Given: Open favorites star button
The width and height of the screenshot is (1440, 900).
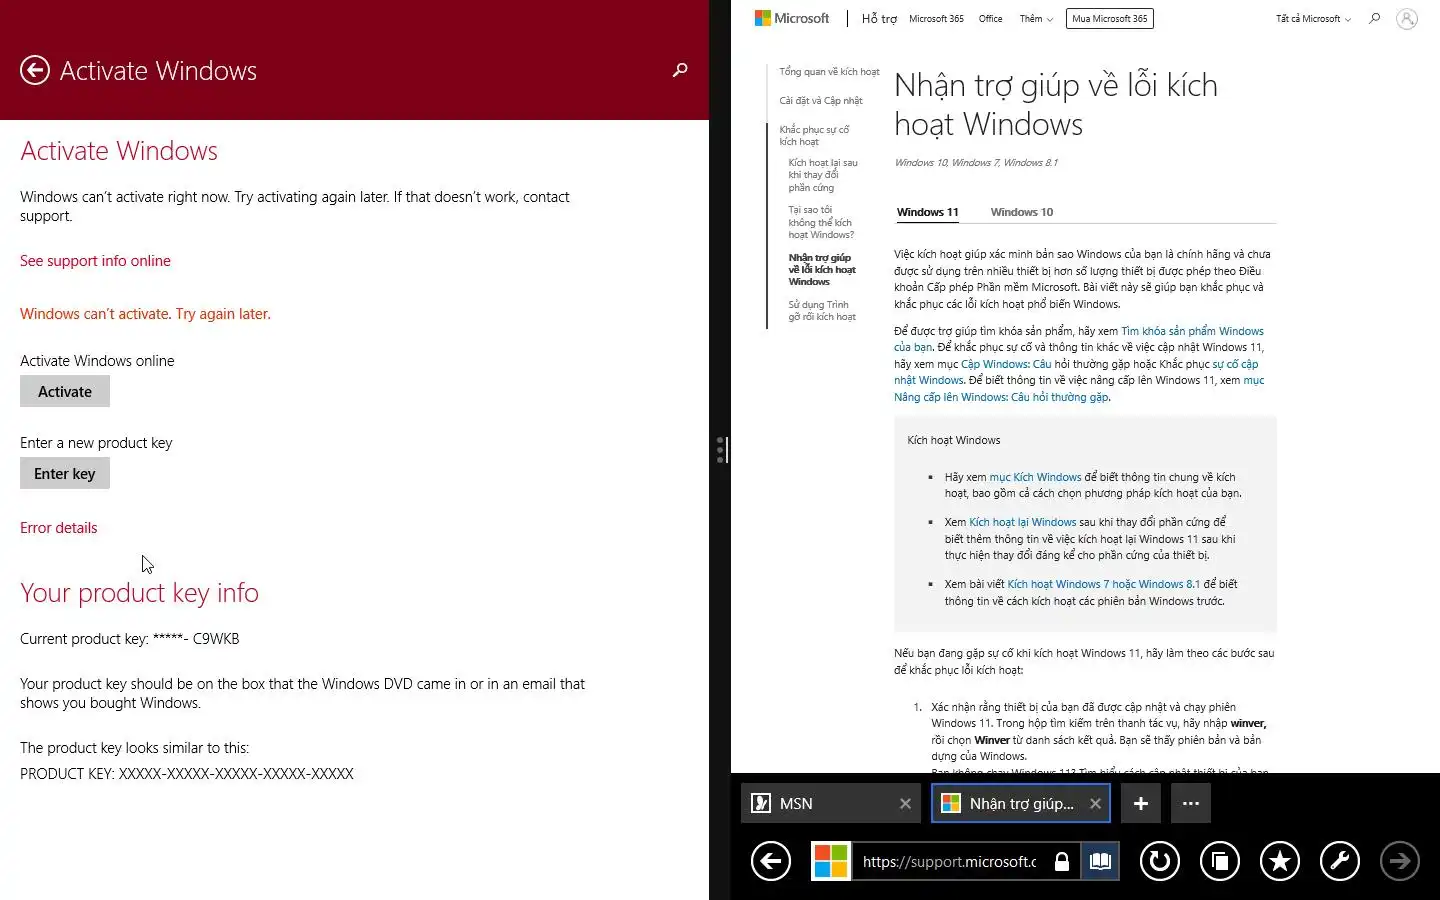Looking at the screenshot, I should (x=1280, y=861).
